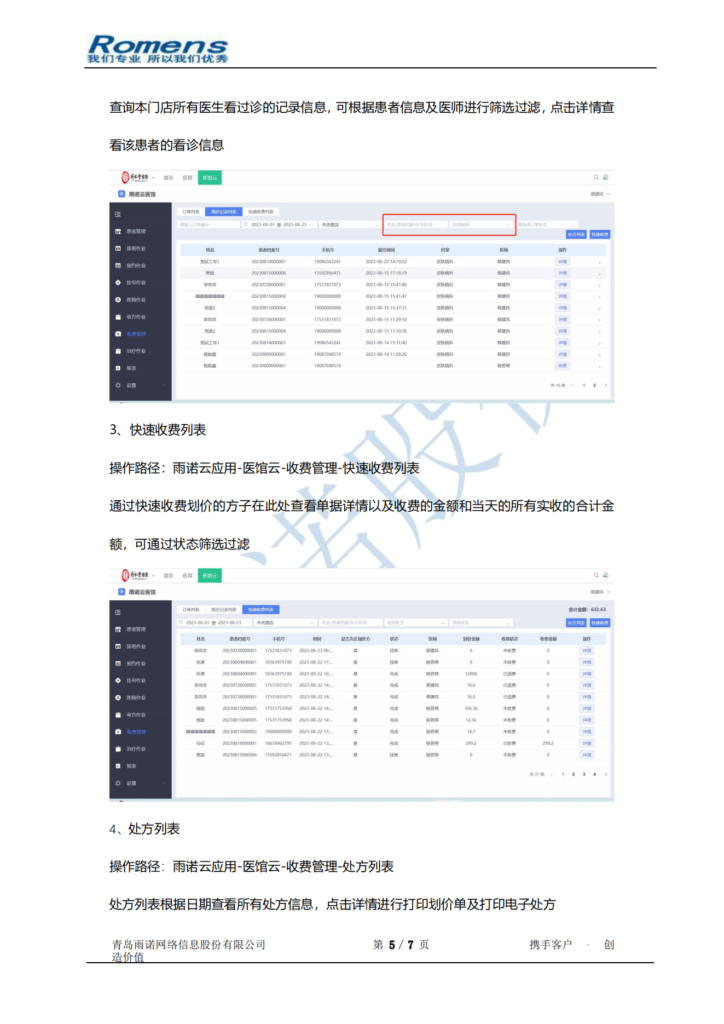Click 299.2 划价金额 cell in lower table

(471, 743)
